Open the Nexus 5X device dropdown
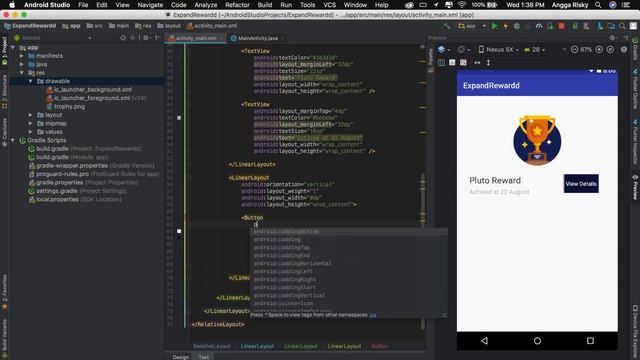 point(498,49)
